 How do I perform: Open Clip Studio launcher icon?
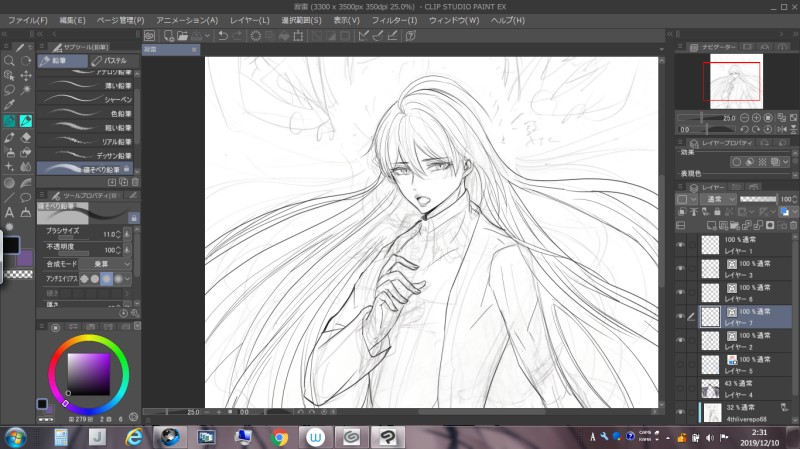pos(149,36)
